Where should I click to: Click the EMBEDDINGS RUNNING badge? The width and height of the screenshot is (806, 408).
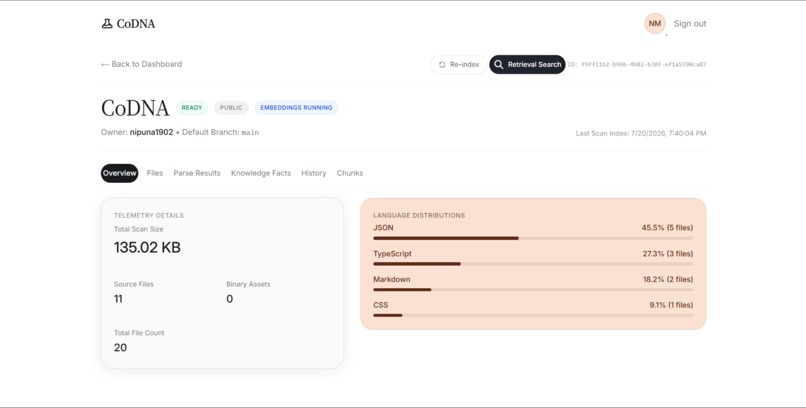(x=296, y=108)
